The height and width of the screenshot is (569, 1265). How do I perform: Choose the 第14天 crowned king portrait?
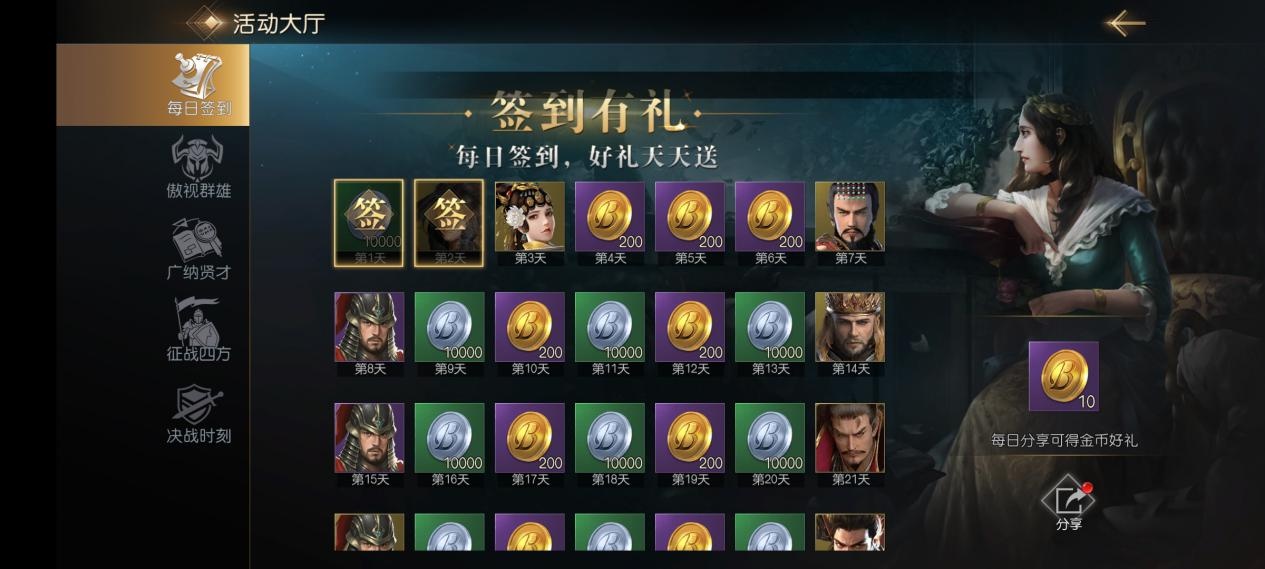[x=849, y=333]
